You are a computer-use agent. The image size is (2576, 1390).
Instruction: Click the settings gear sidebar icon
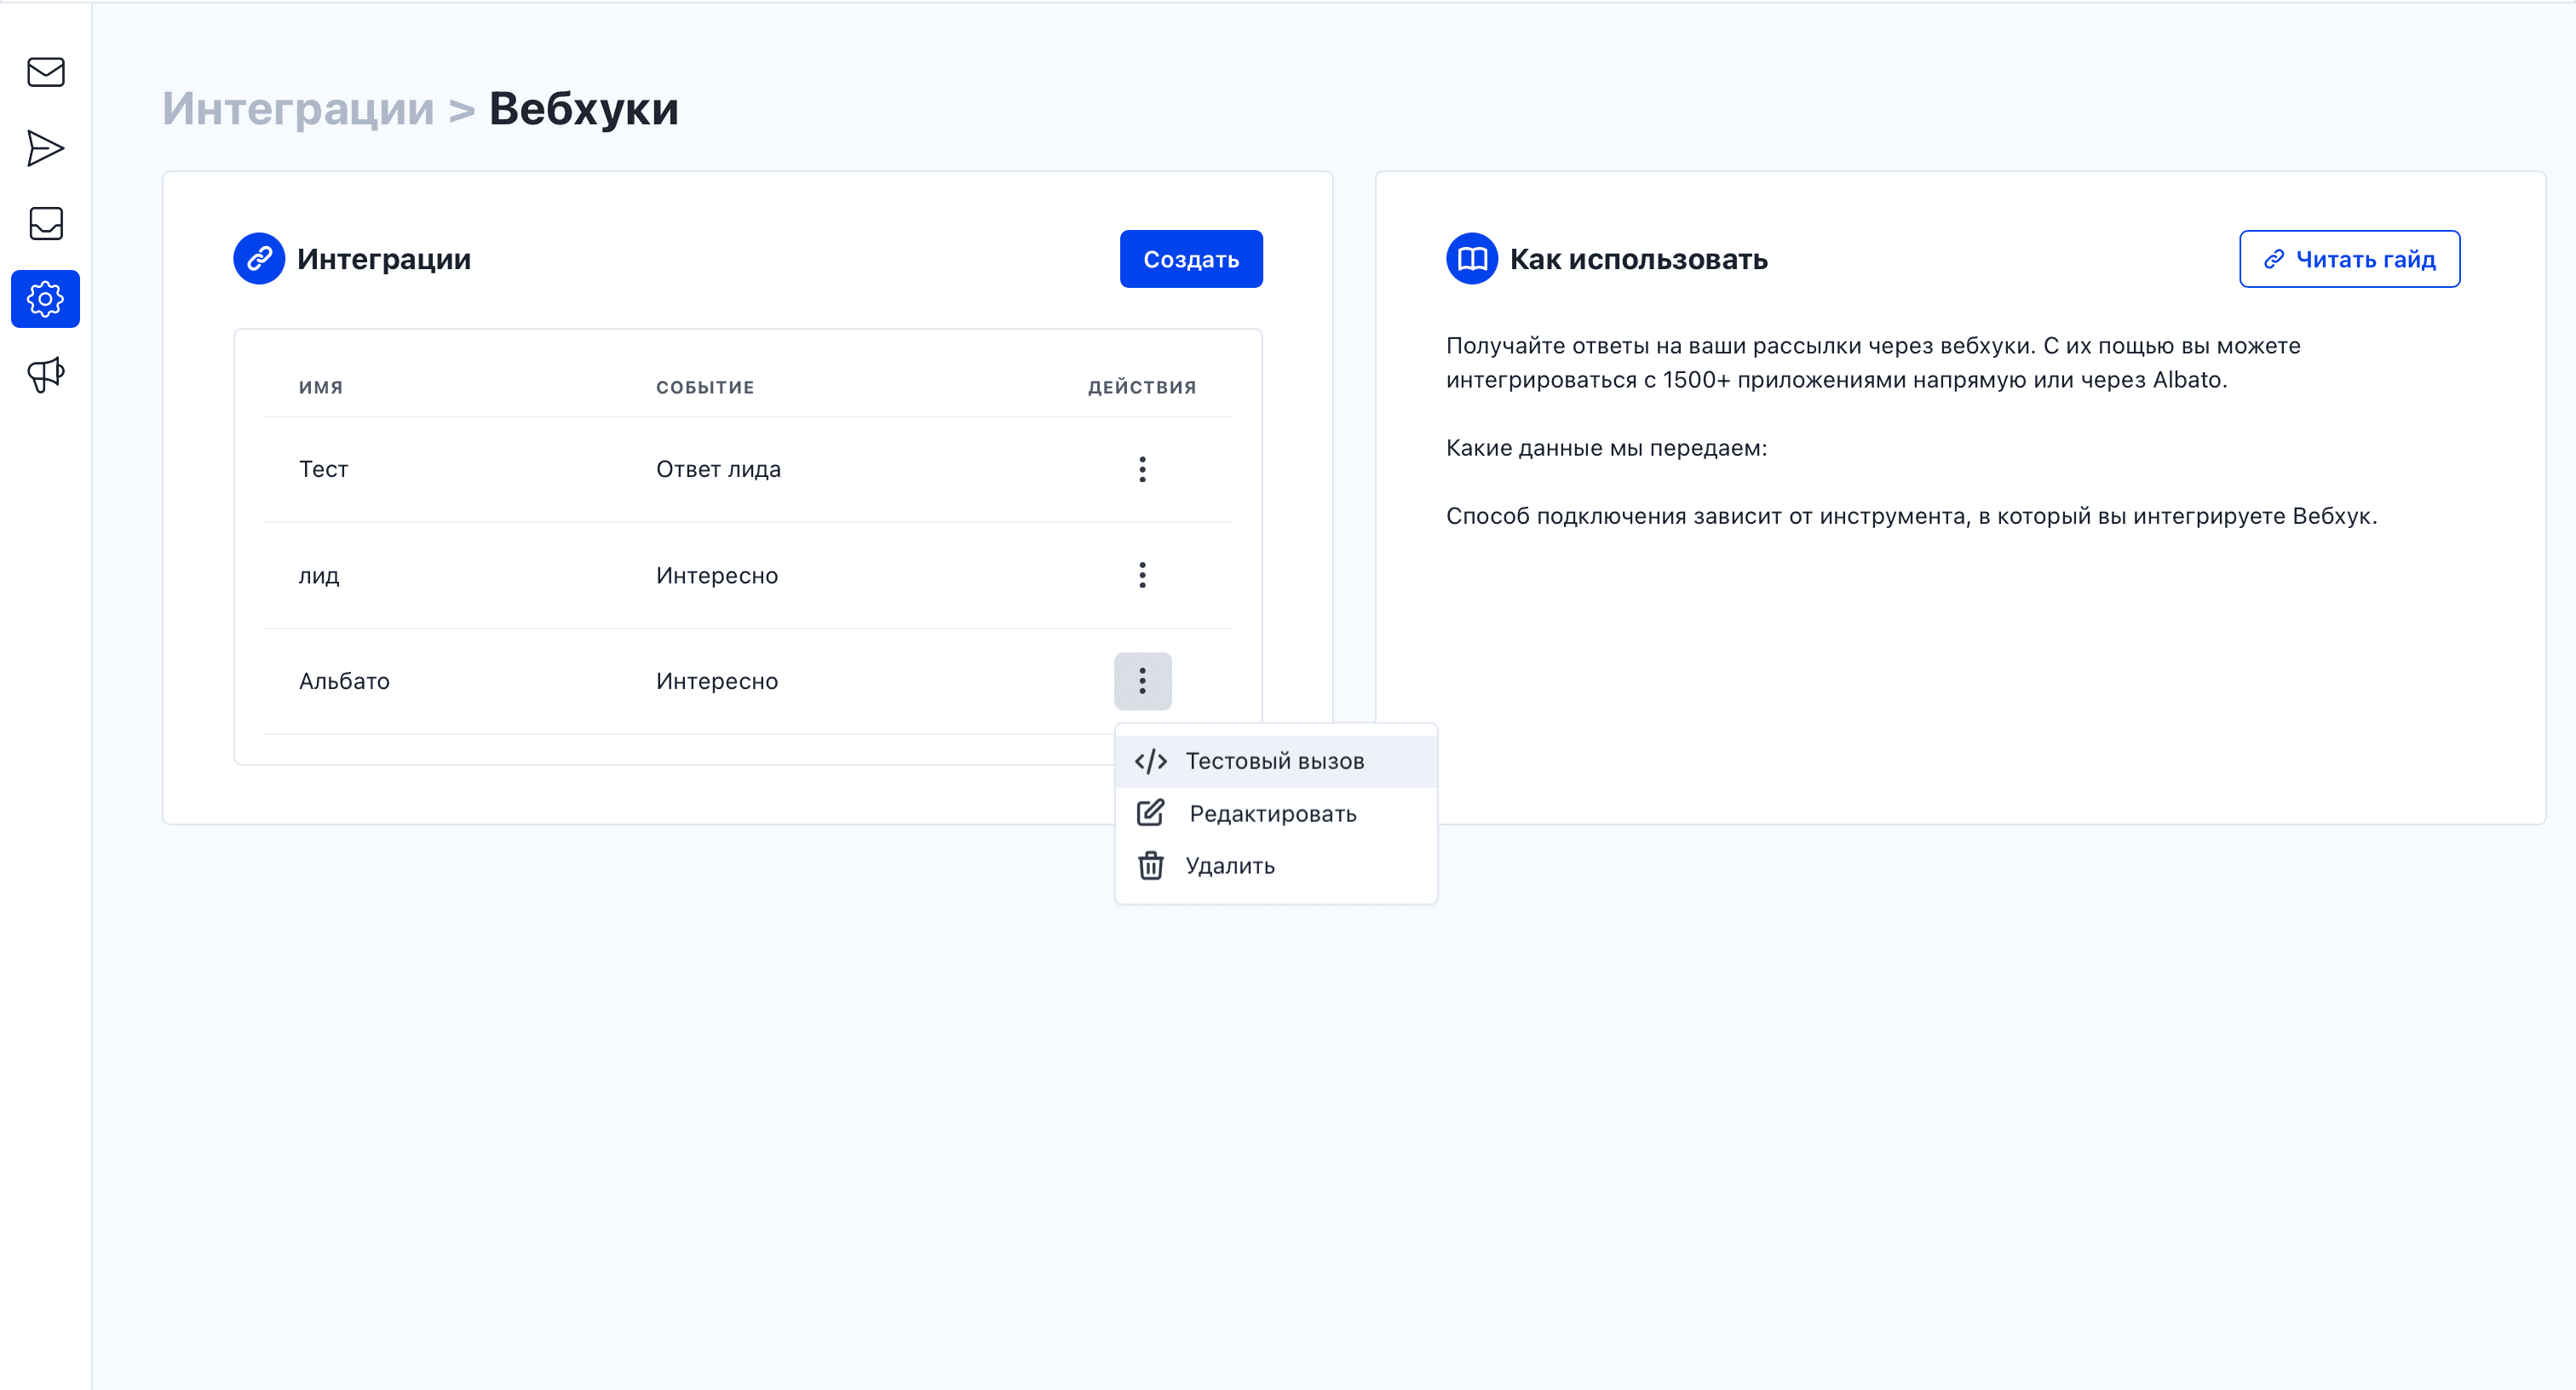46,299
